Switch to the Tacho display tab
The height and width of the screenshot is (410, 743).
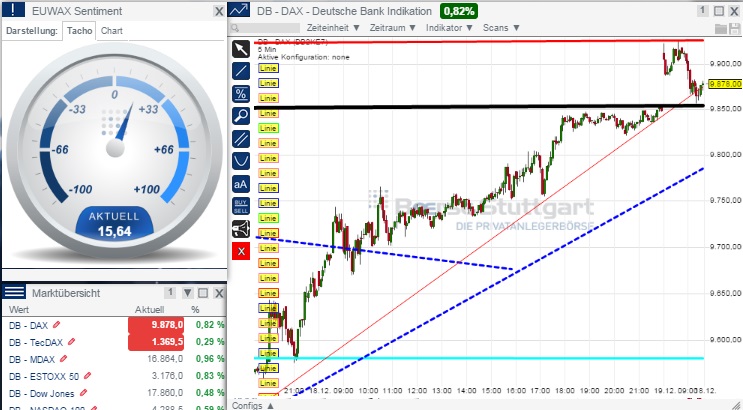[x=79, y=31]
